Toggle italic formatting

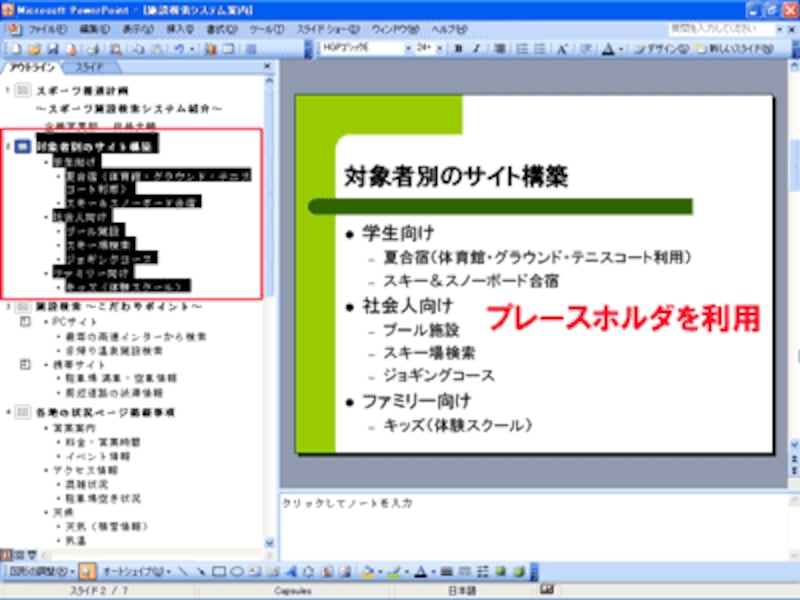(477, 48)
